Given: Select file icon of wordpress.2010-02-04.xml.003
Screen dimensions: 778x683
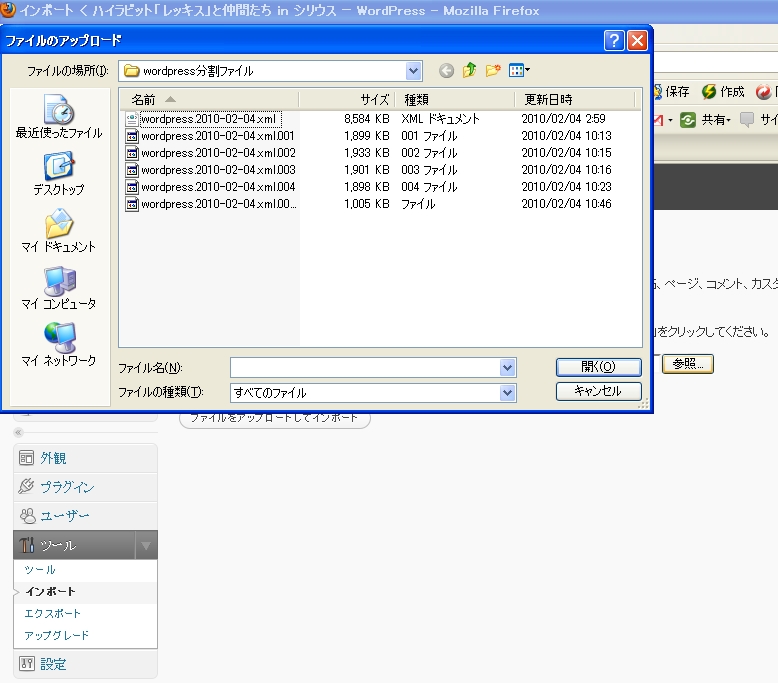Looking at the screenshot, I should point(131,170).
